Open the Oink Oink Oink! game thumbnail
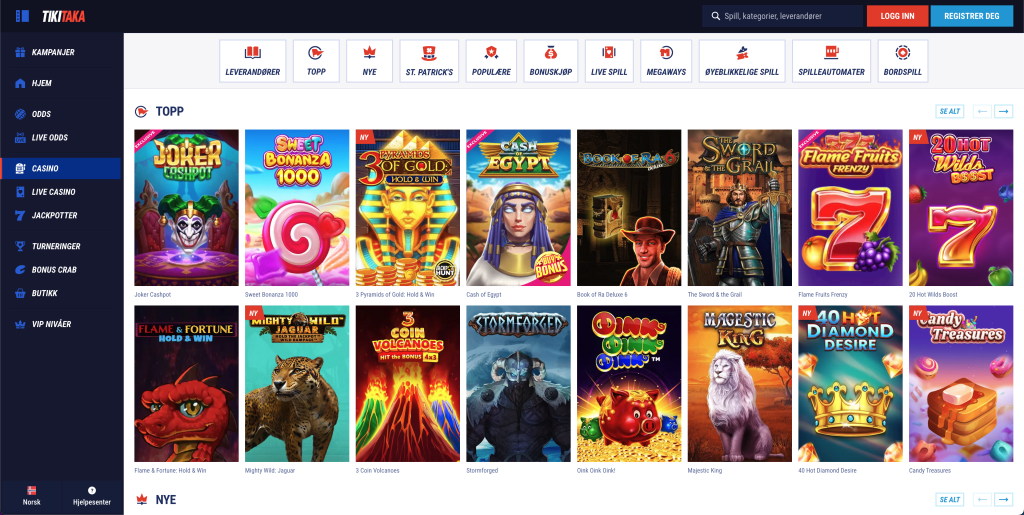Viewport: 1024px width, 515px height. coord(629,384)
